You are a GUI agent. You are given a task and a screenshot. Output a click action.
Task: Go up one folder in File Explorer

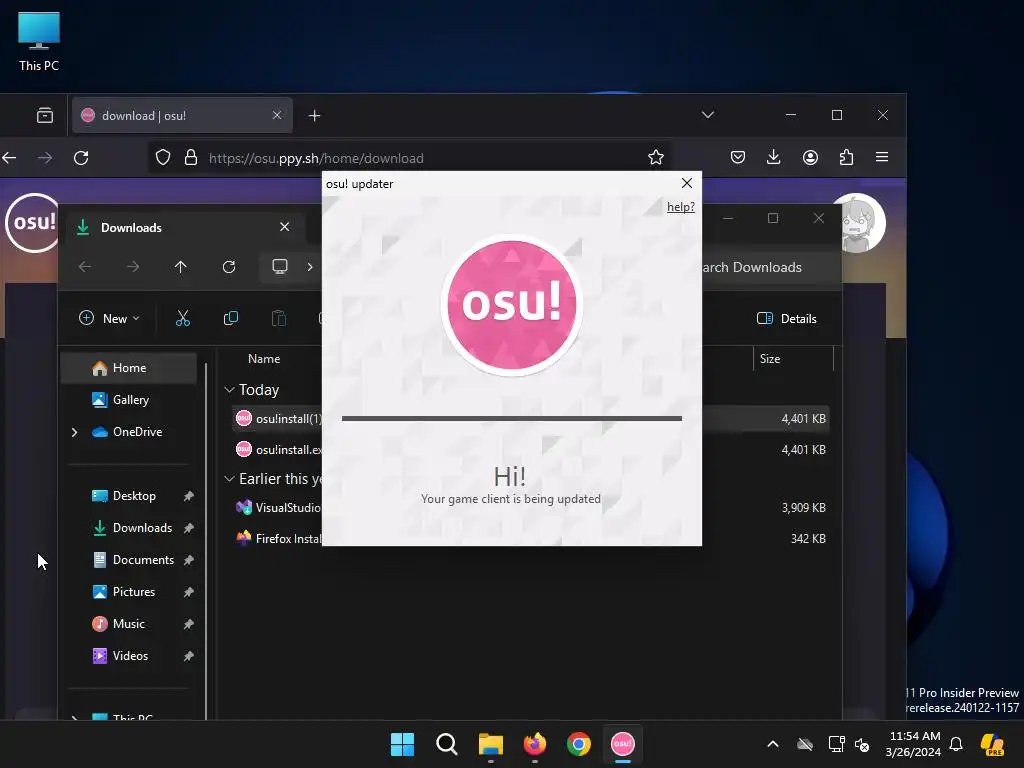(180, 266)
